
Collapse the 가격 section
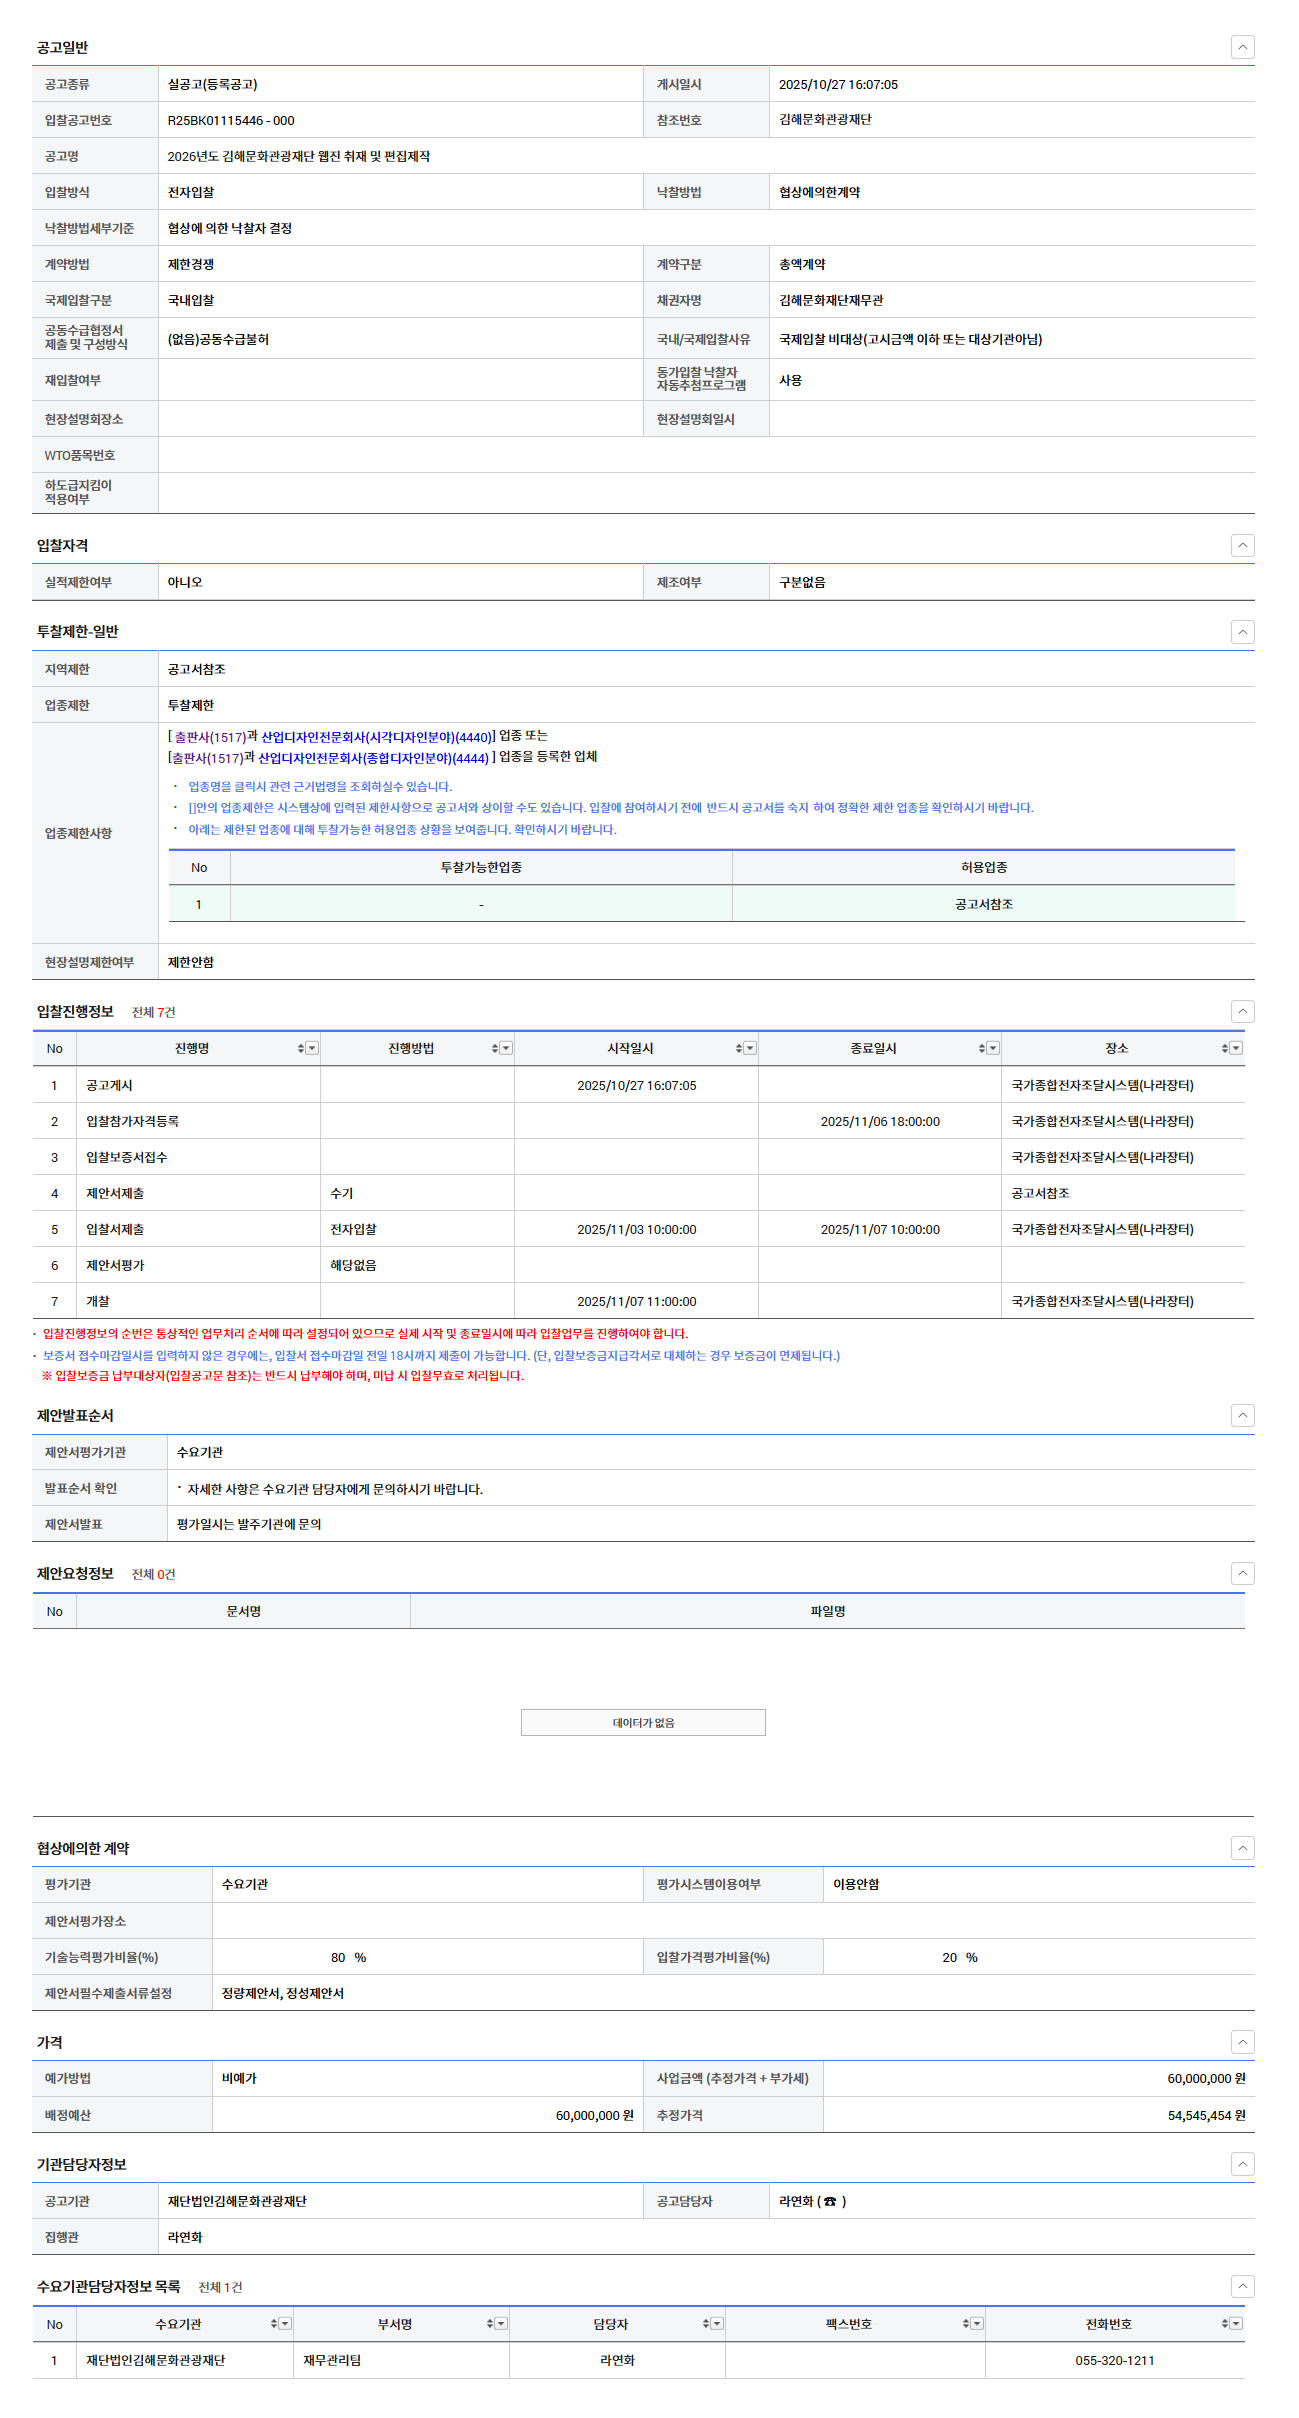click(x=1242, y=2042)
